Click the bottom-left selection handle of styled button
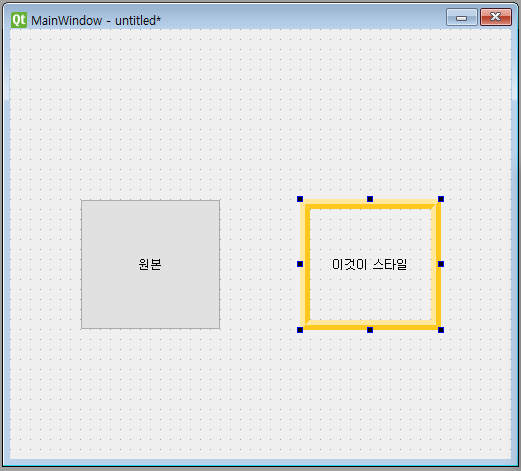 point(300,330)
